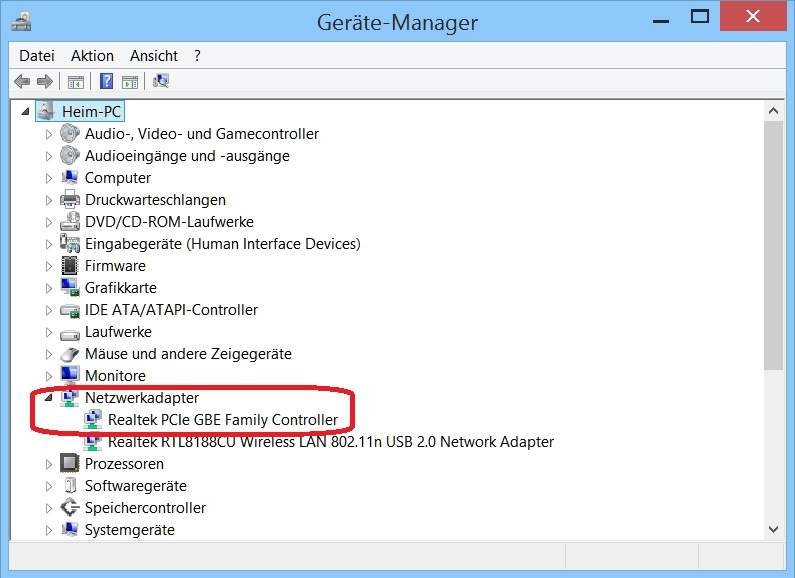Select the Softwaregeräte label
795x578 pixels.
[136, 486]
